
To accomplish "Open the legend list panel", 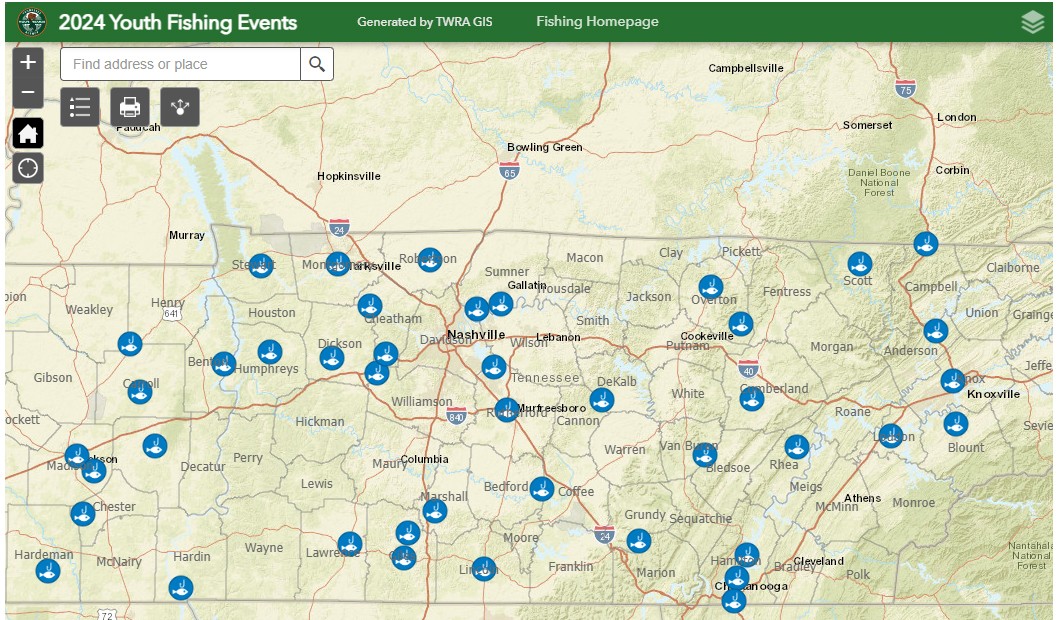I will click(80, 107).
